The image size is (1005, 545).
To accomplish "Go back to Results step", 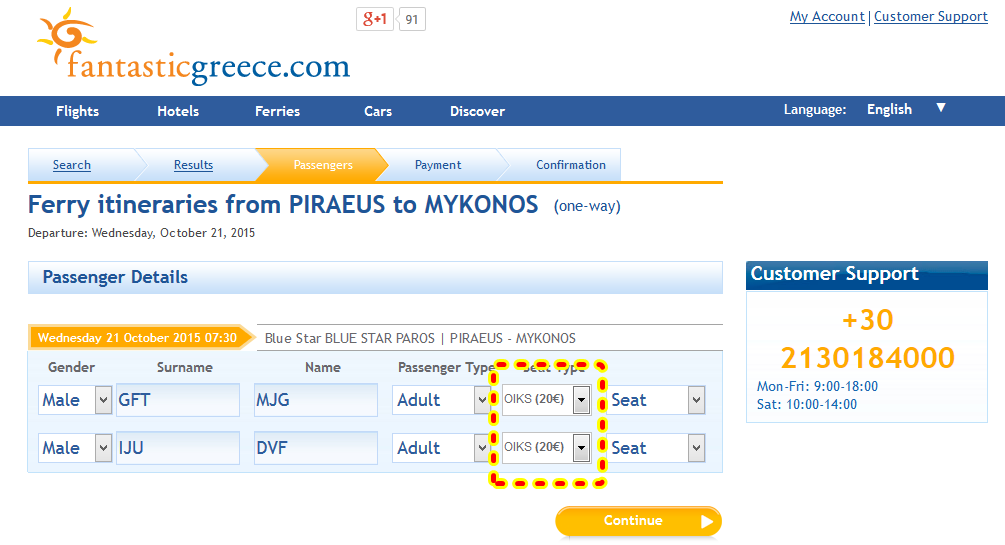I will [x=194, y=165].
